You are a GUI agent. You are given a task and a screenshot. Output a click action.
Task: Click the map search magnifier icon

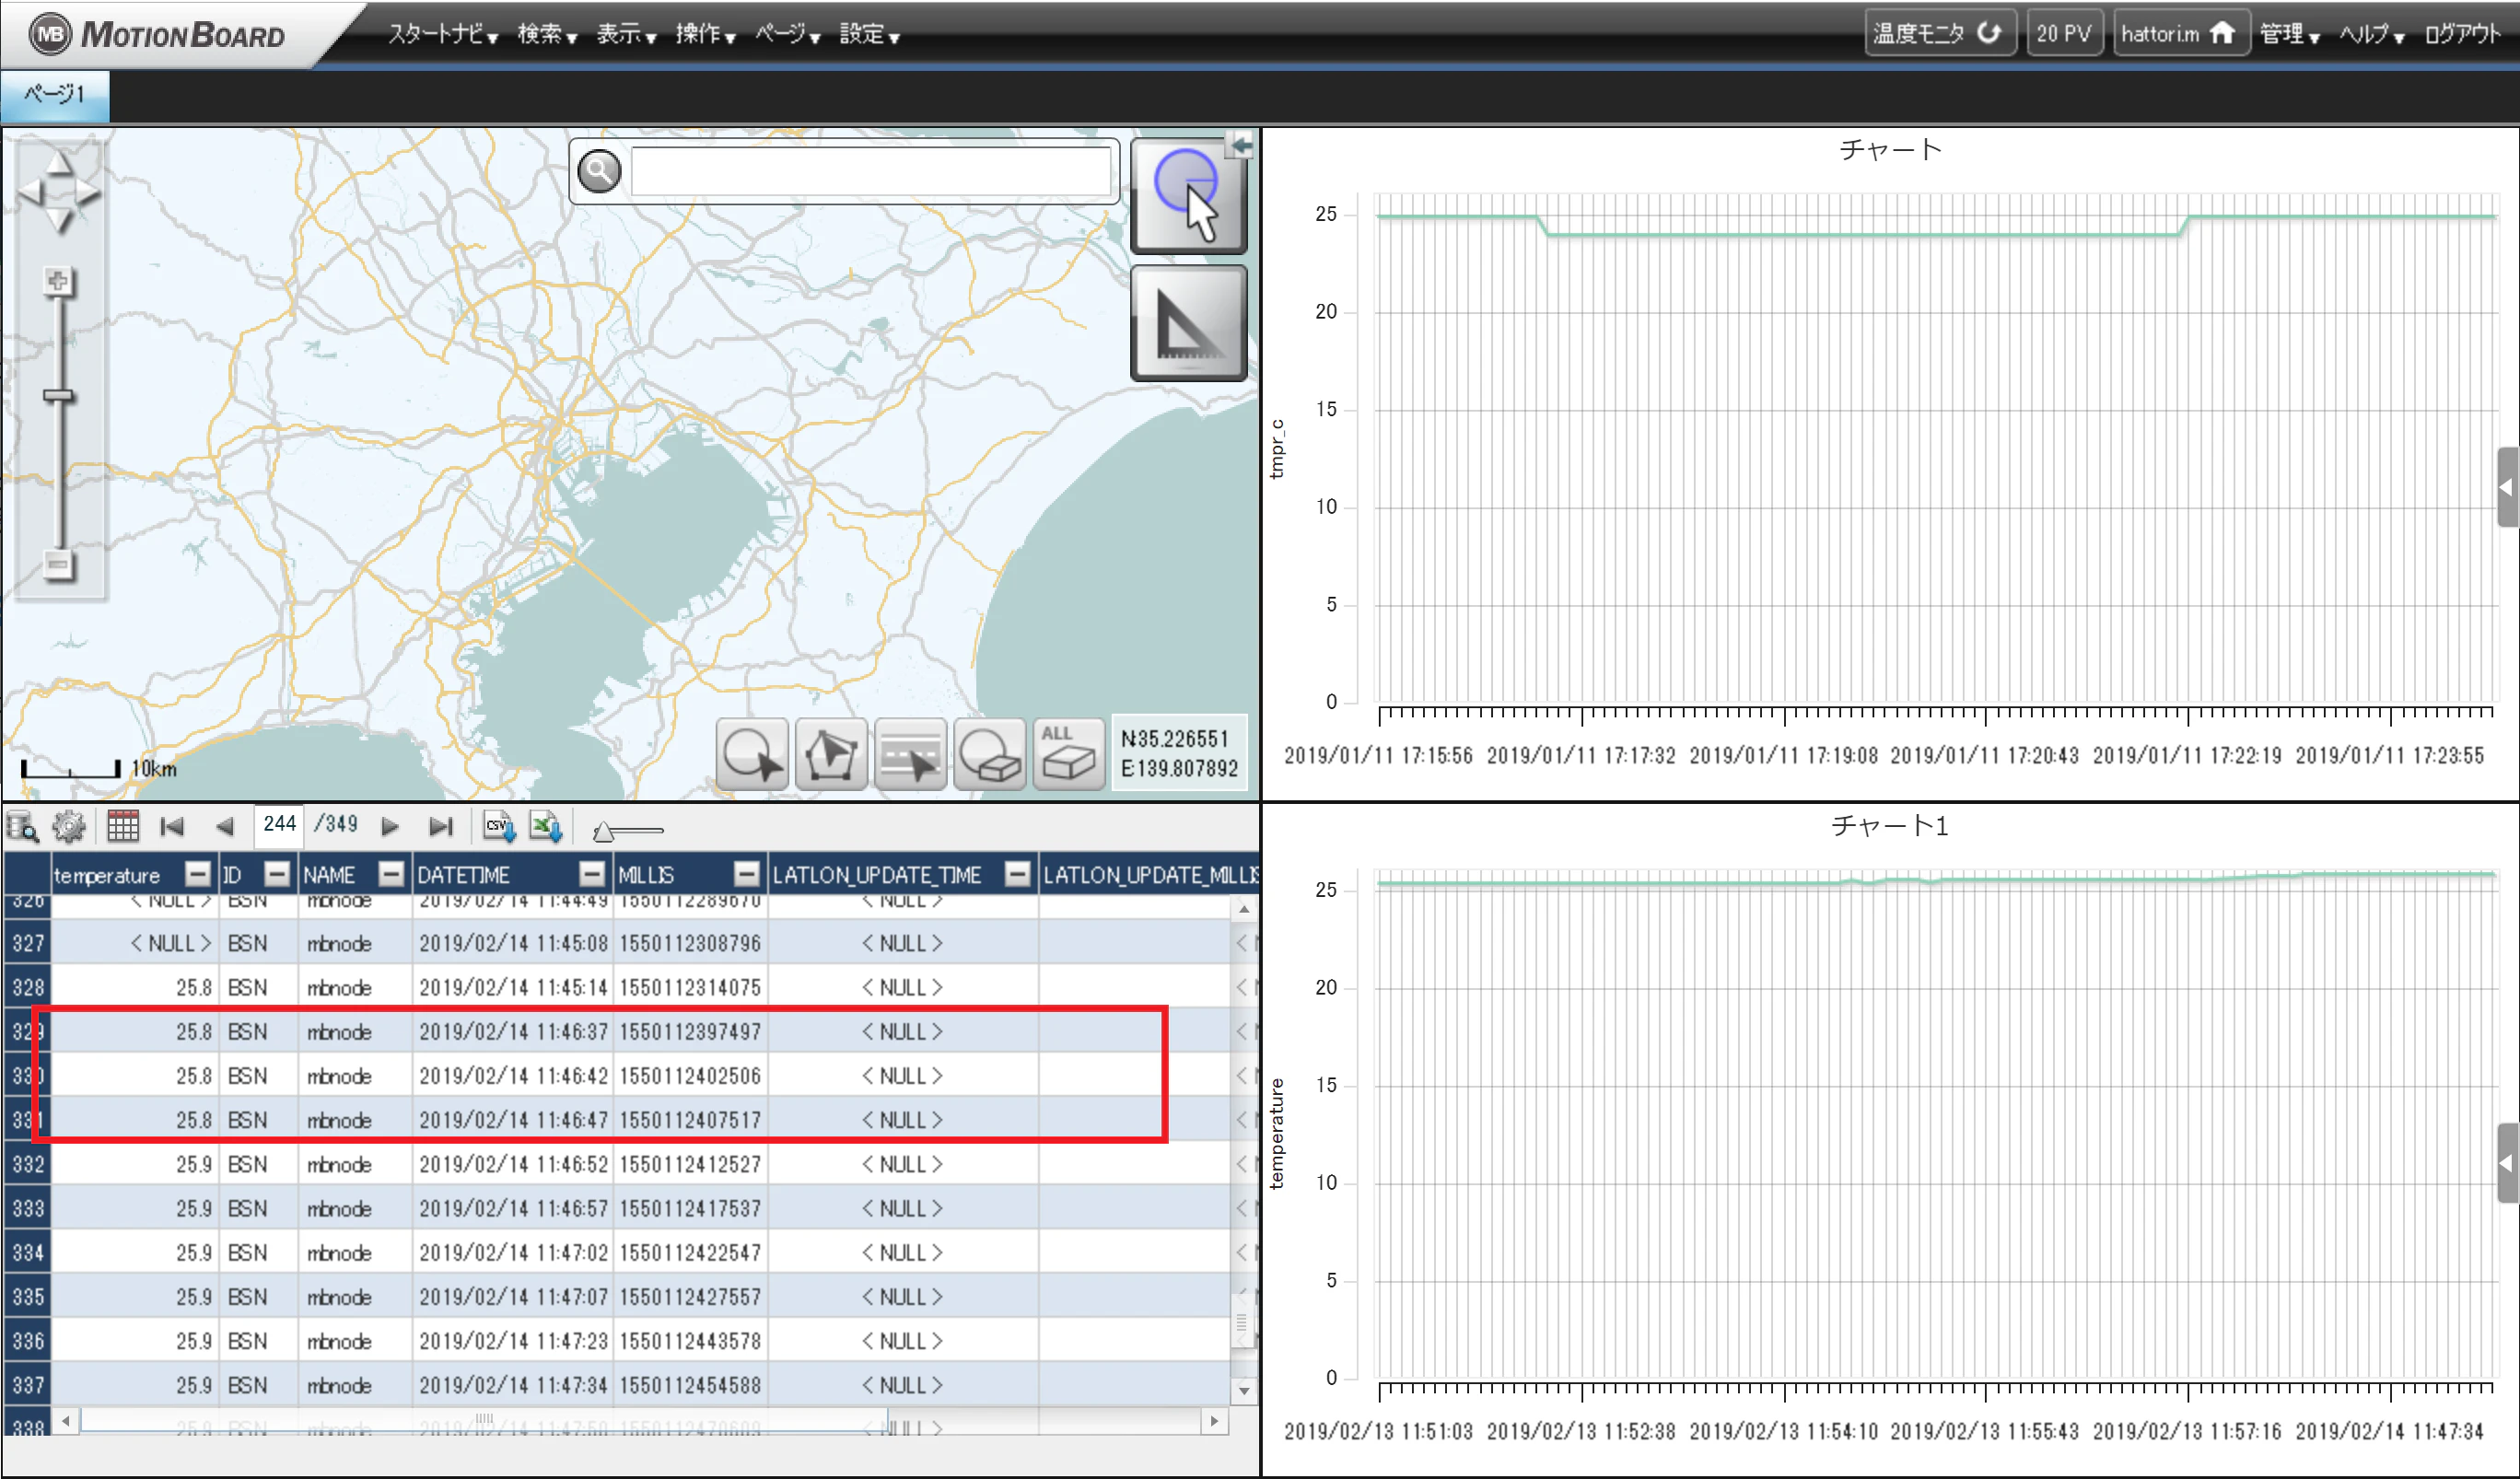(599, 171)
